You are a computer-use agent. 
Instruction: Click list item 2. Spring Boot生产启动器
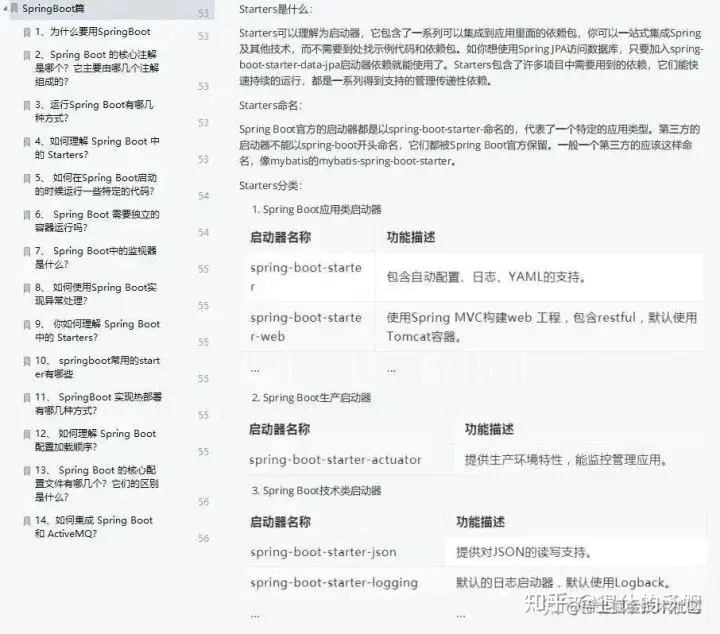pyautogui.click(x=311, y=398)
